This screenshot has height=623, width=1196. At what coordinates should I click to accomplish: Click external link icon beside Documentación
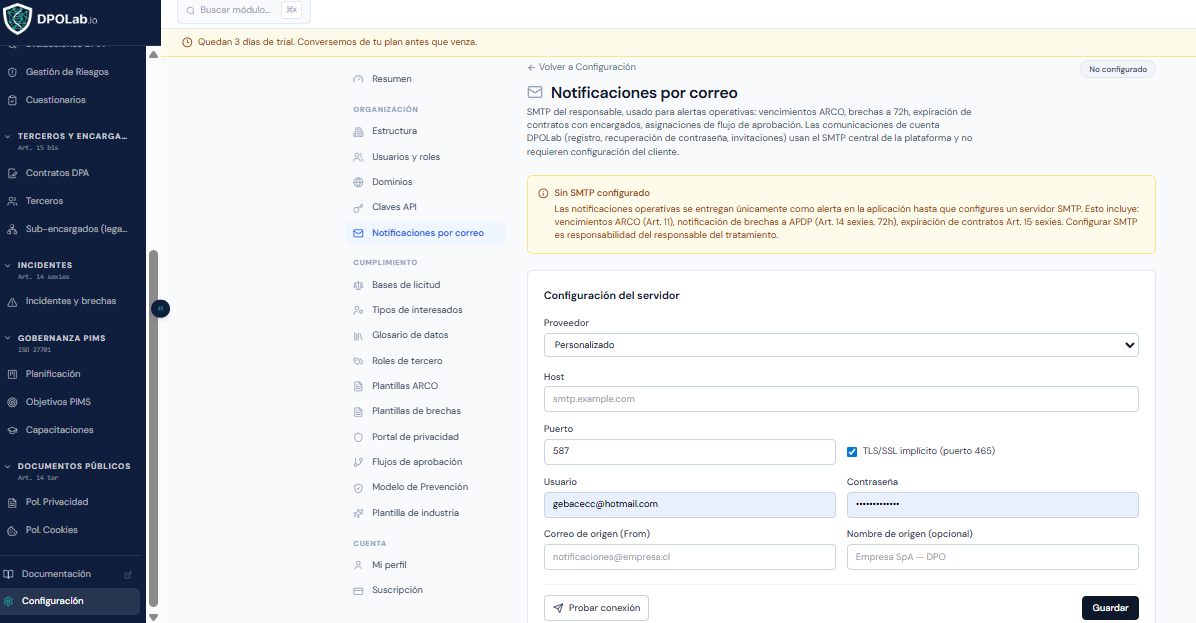tap(127, 574)
